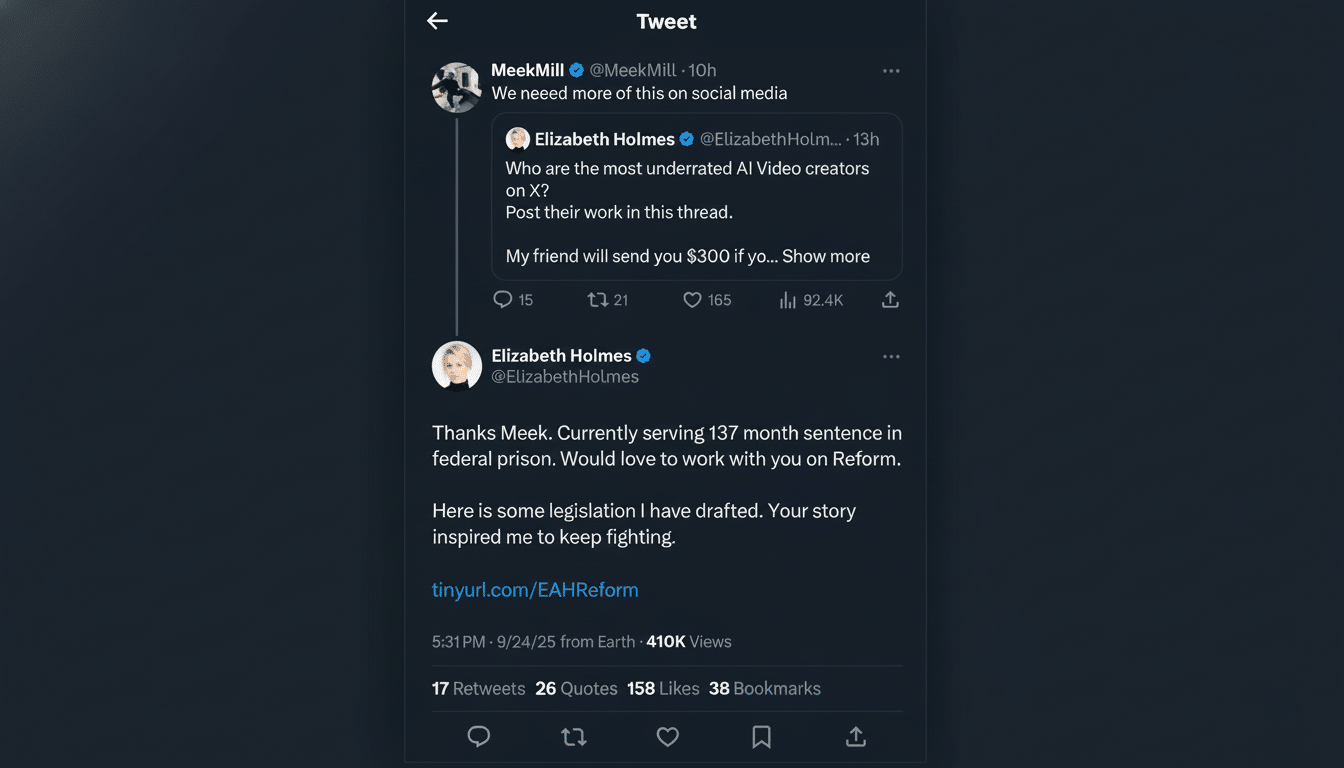Open tinyurl.com/EAHReform link

click(x=535, y=589)
